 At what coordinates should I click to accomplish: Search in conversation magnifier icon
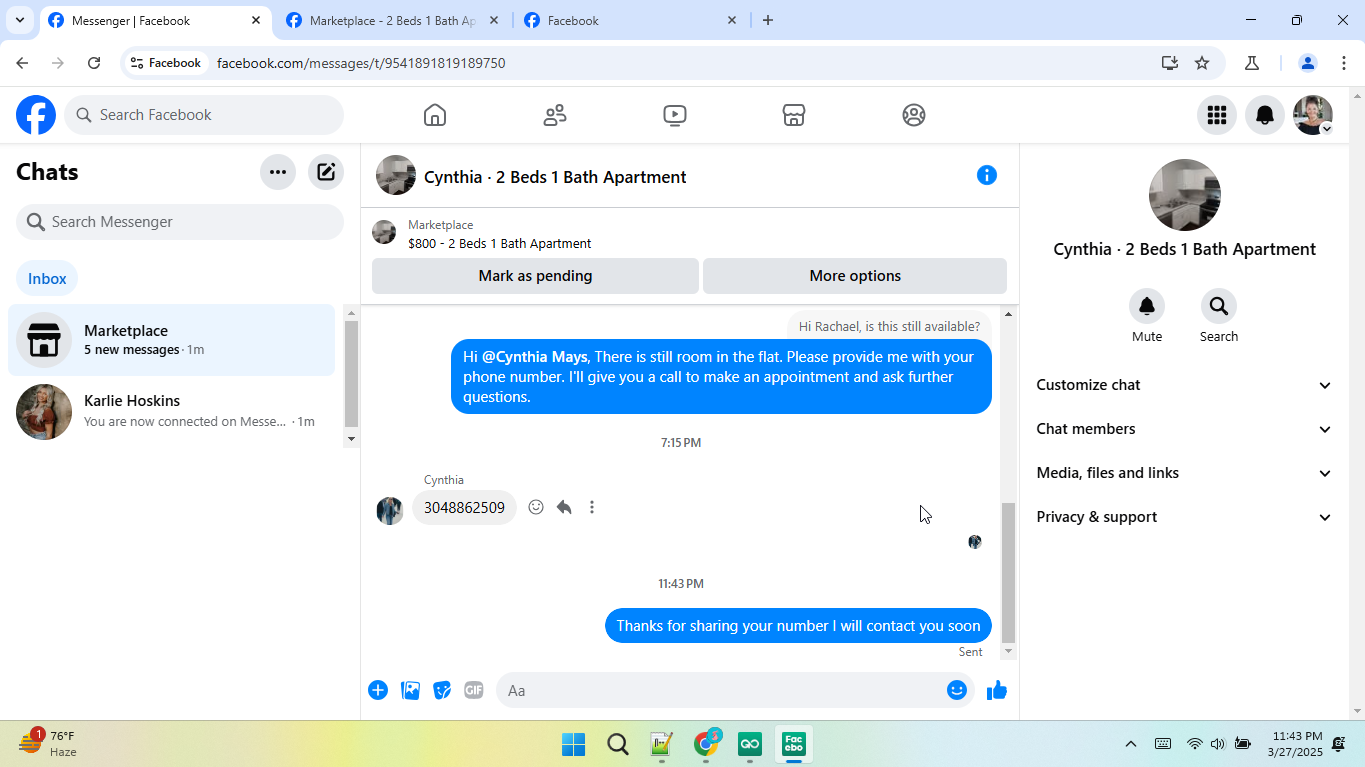coord(1219,306)
